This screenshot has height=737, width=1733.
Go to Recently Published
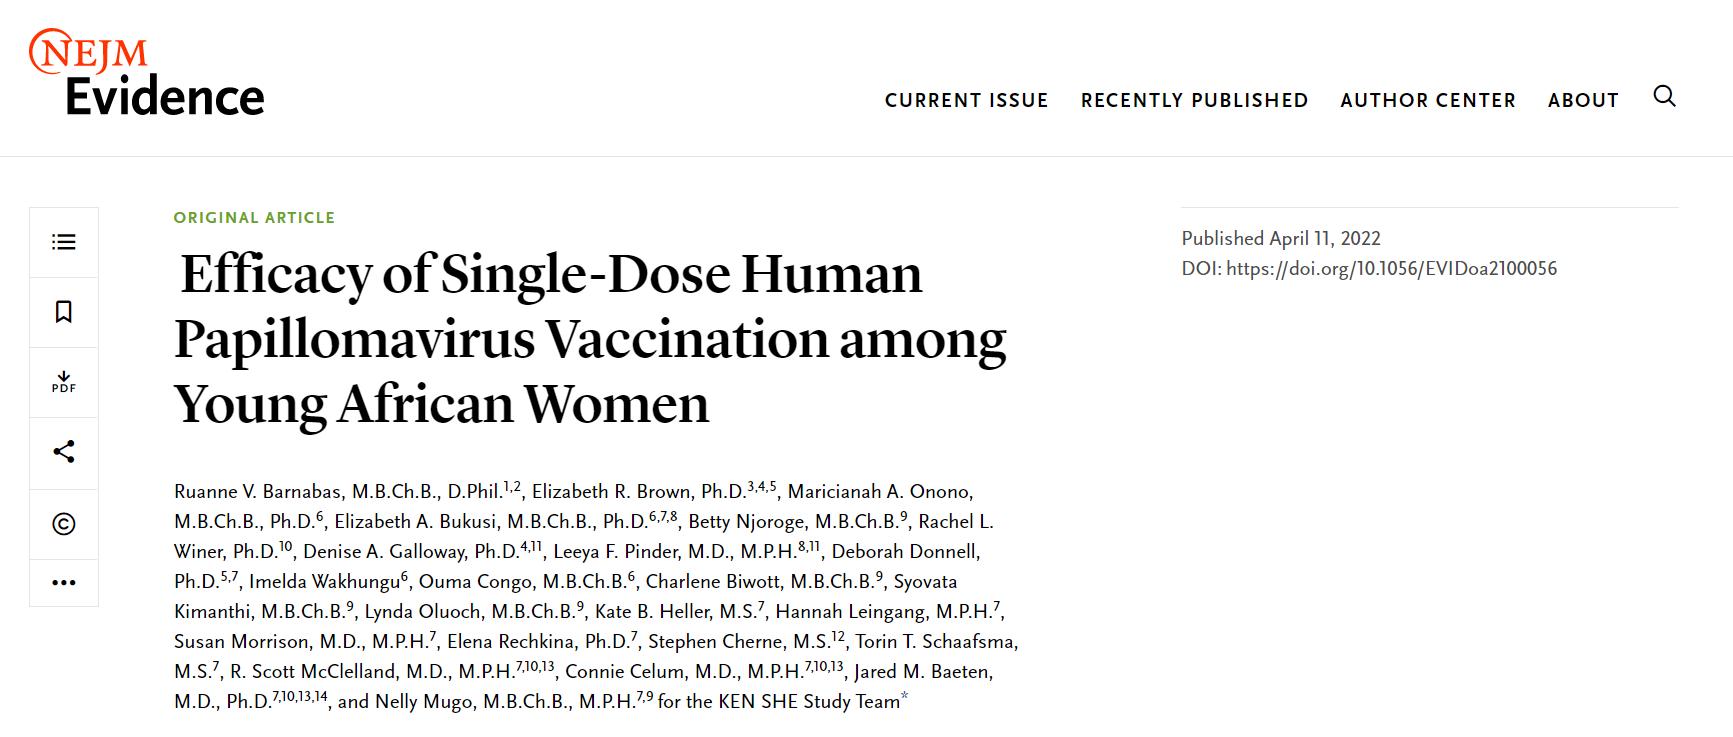[1194, 100]
